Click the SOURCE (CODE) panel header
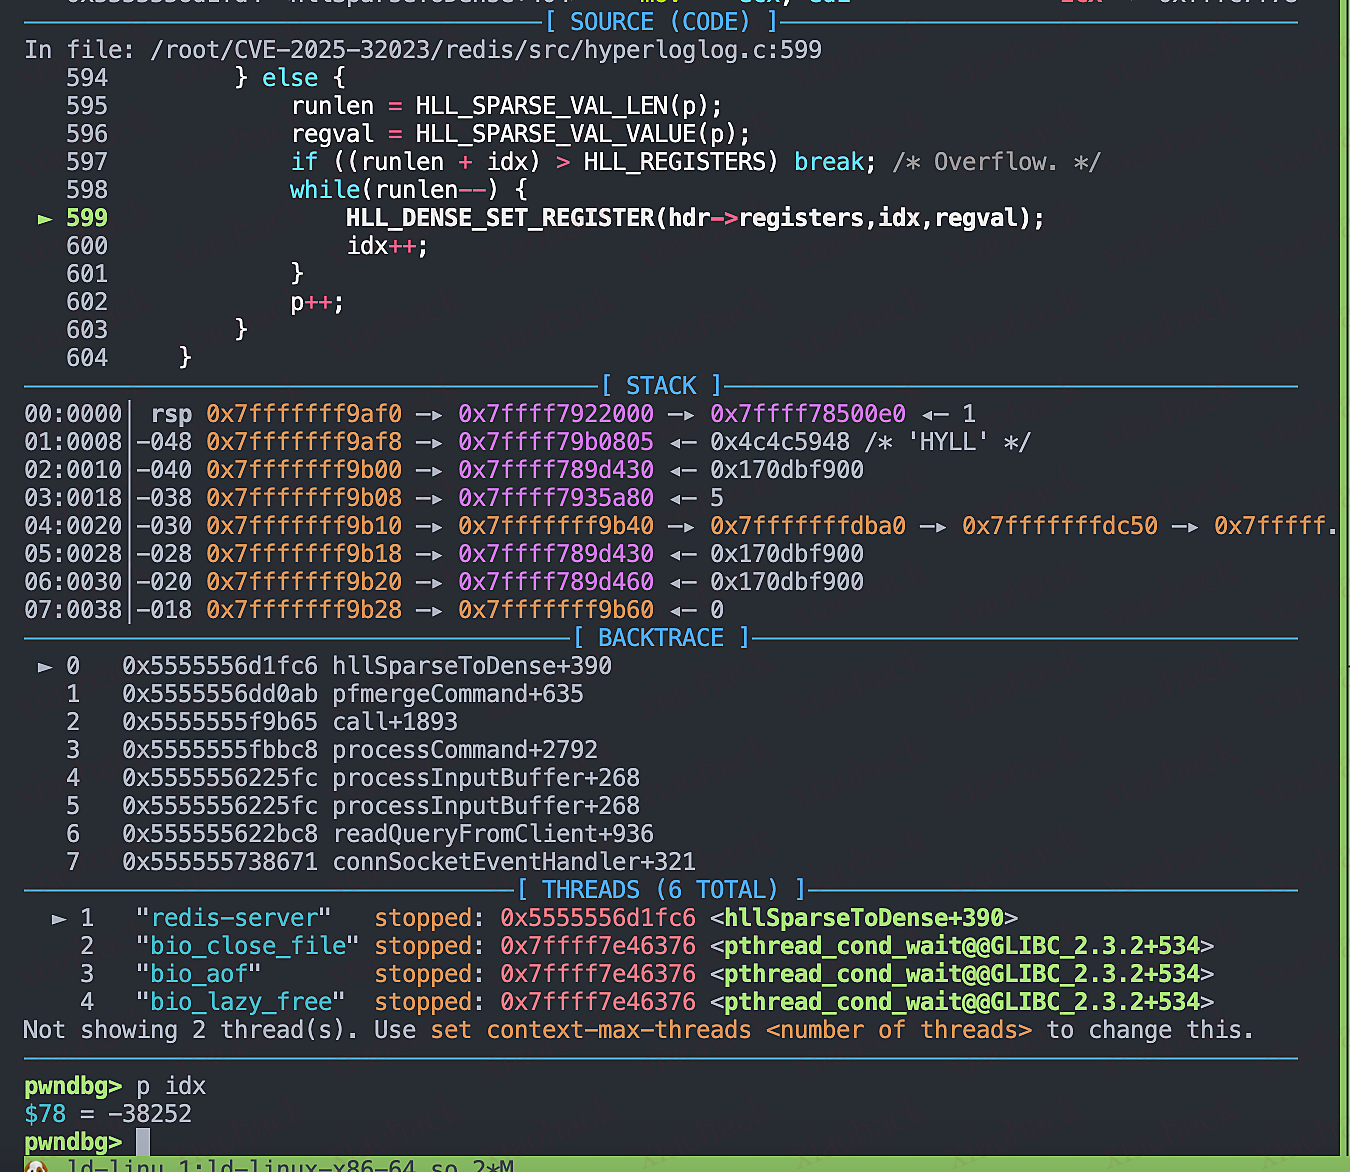Image resolution: width=1350 pixels, height=1172 pixels. tap(660, 21)
